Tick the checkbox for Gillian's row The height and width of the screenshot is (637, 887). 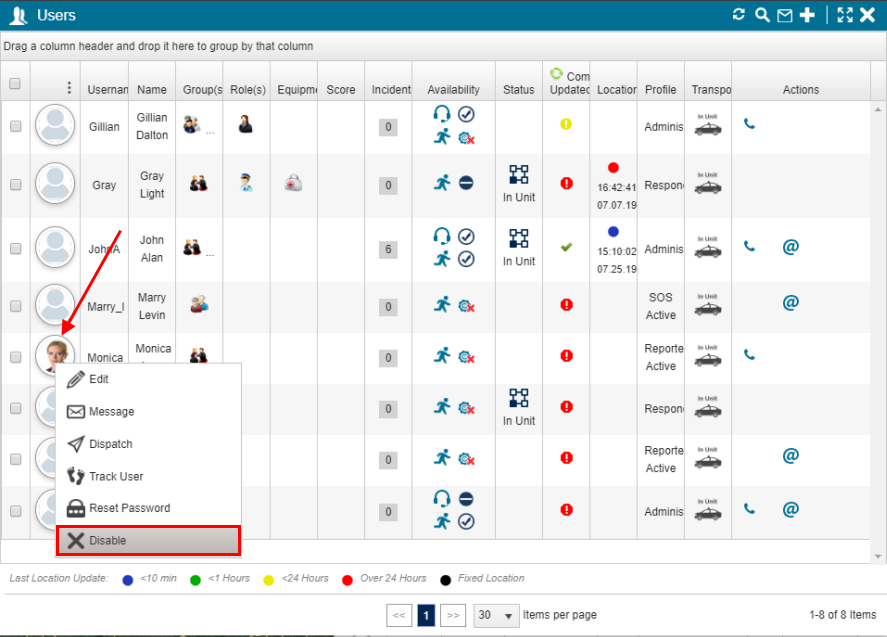(15, 127)
